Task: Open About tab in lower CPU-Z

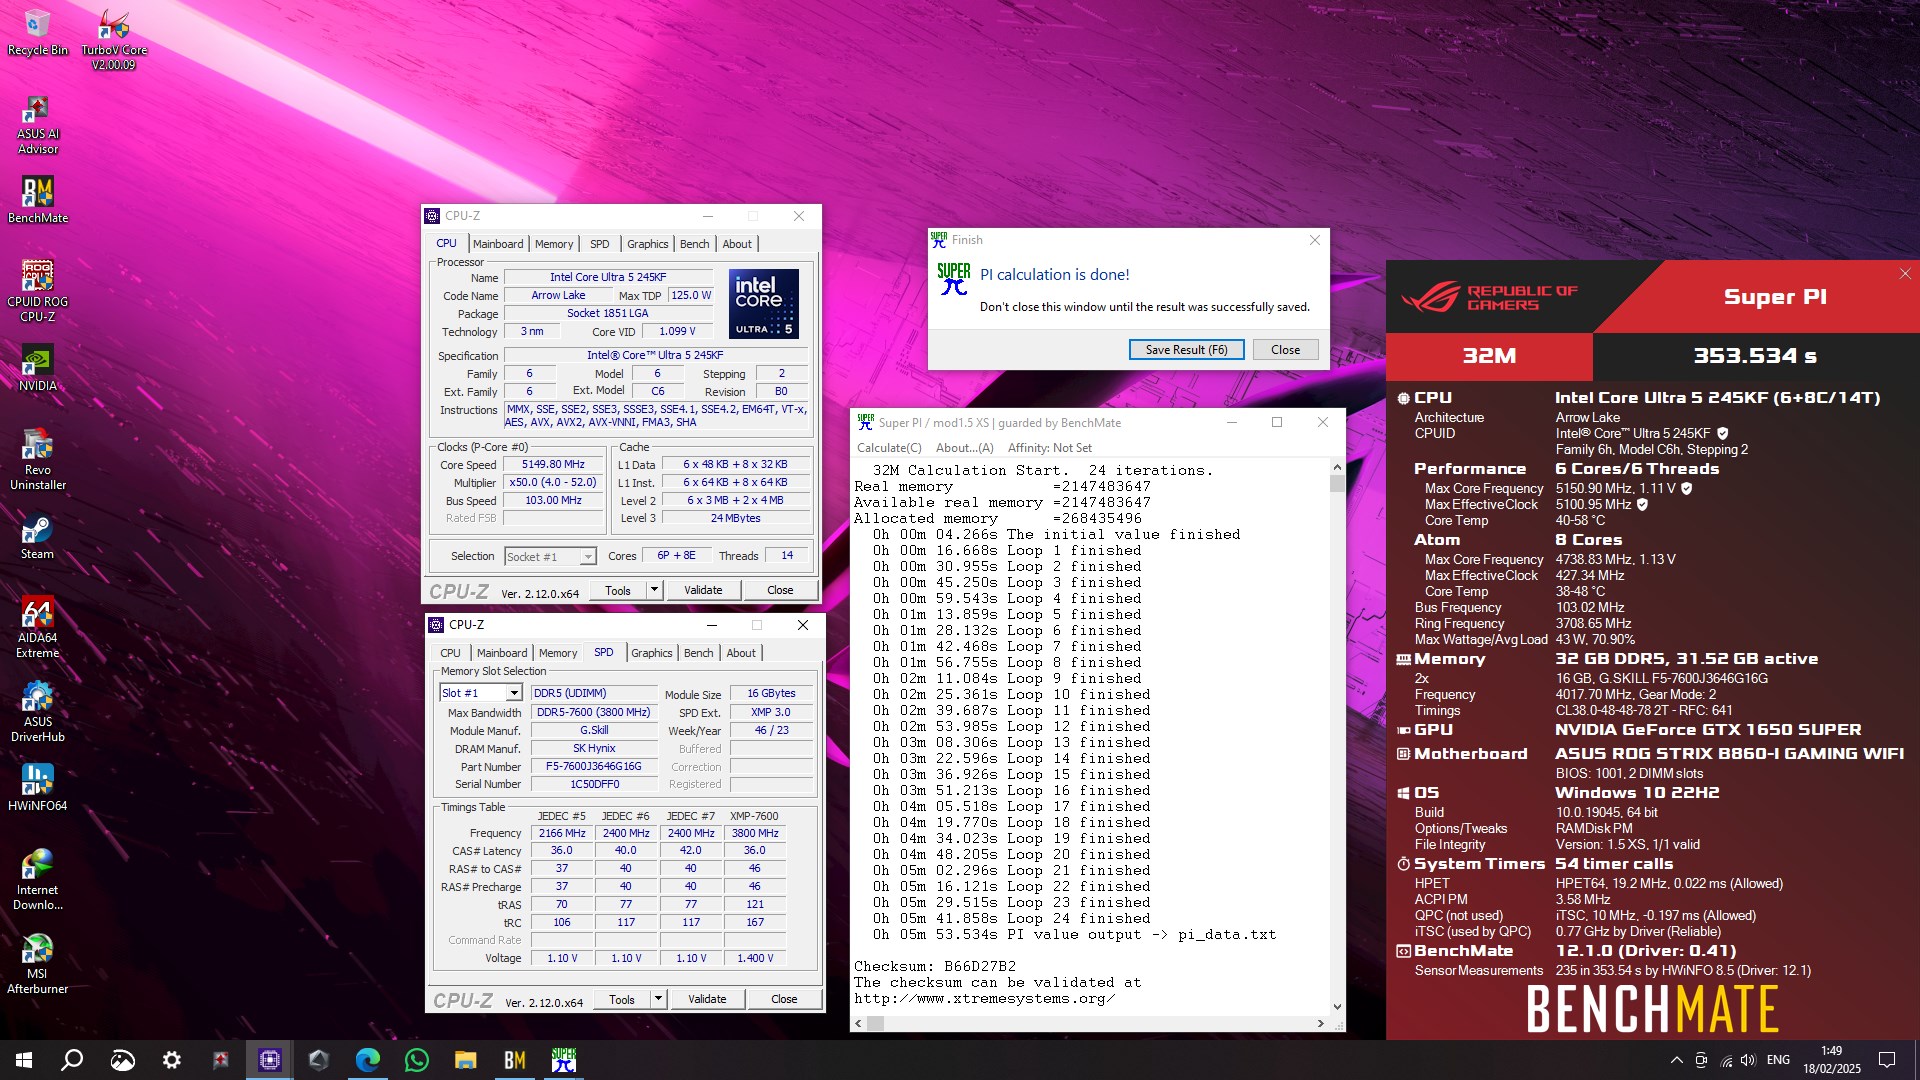Action: [741, 653]
